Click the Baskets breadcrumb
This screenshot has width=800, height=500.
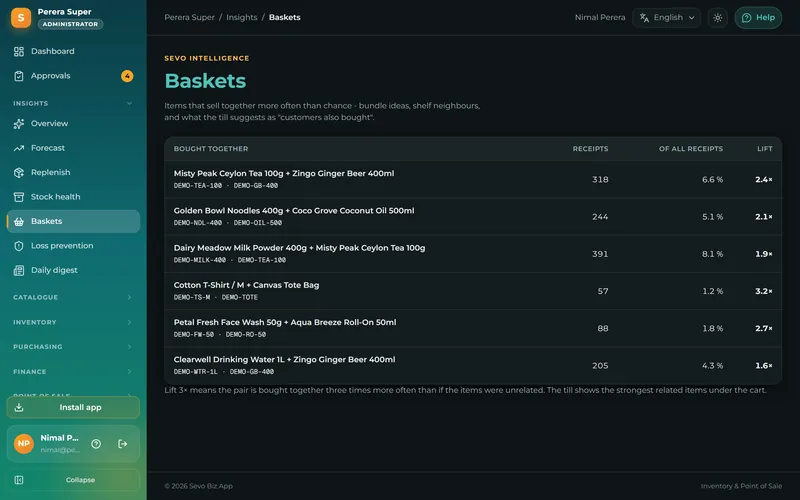[285, 17]
